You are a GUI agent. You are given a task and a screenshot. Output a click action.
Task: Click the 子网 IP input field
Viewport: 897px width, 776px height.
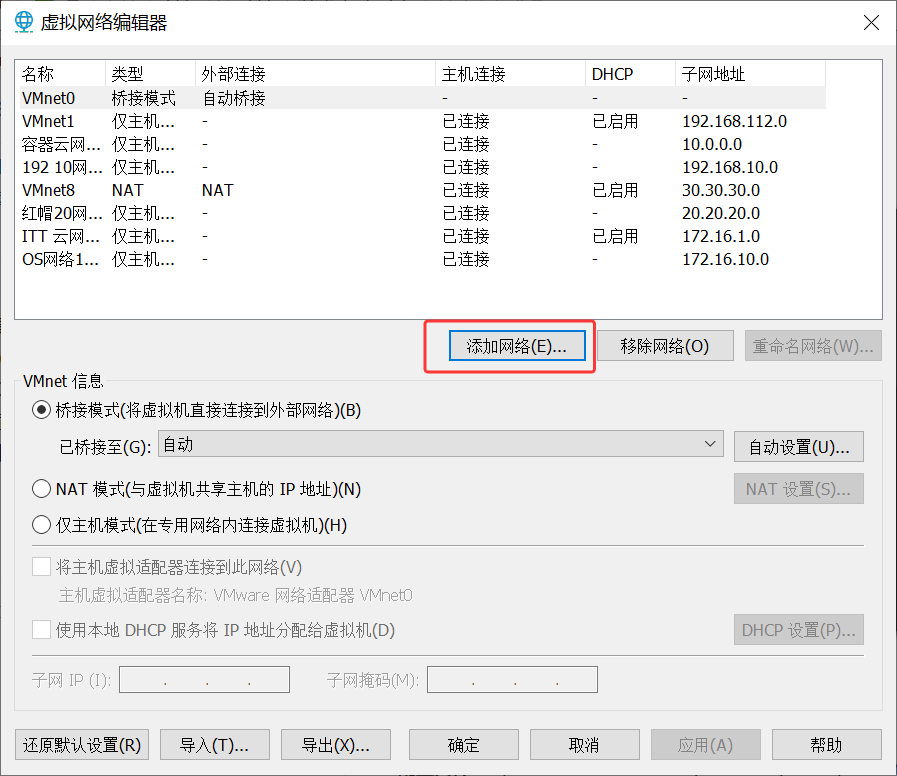click(204, 679)
